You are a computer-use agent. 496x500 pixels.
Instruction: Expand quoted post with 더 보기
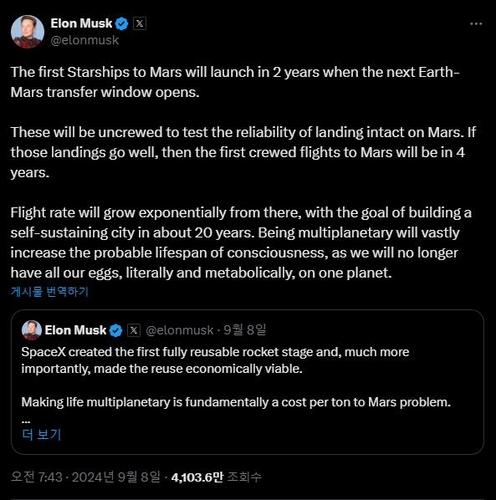(x=41, y=434)
